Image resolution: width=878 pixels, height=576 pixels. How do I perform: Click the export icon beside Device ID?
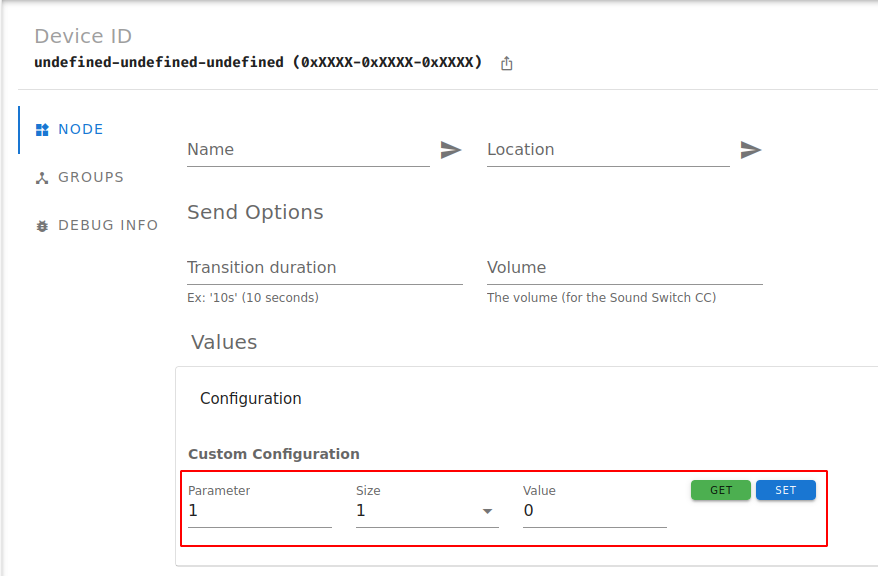(x=506, y=63)
